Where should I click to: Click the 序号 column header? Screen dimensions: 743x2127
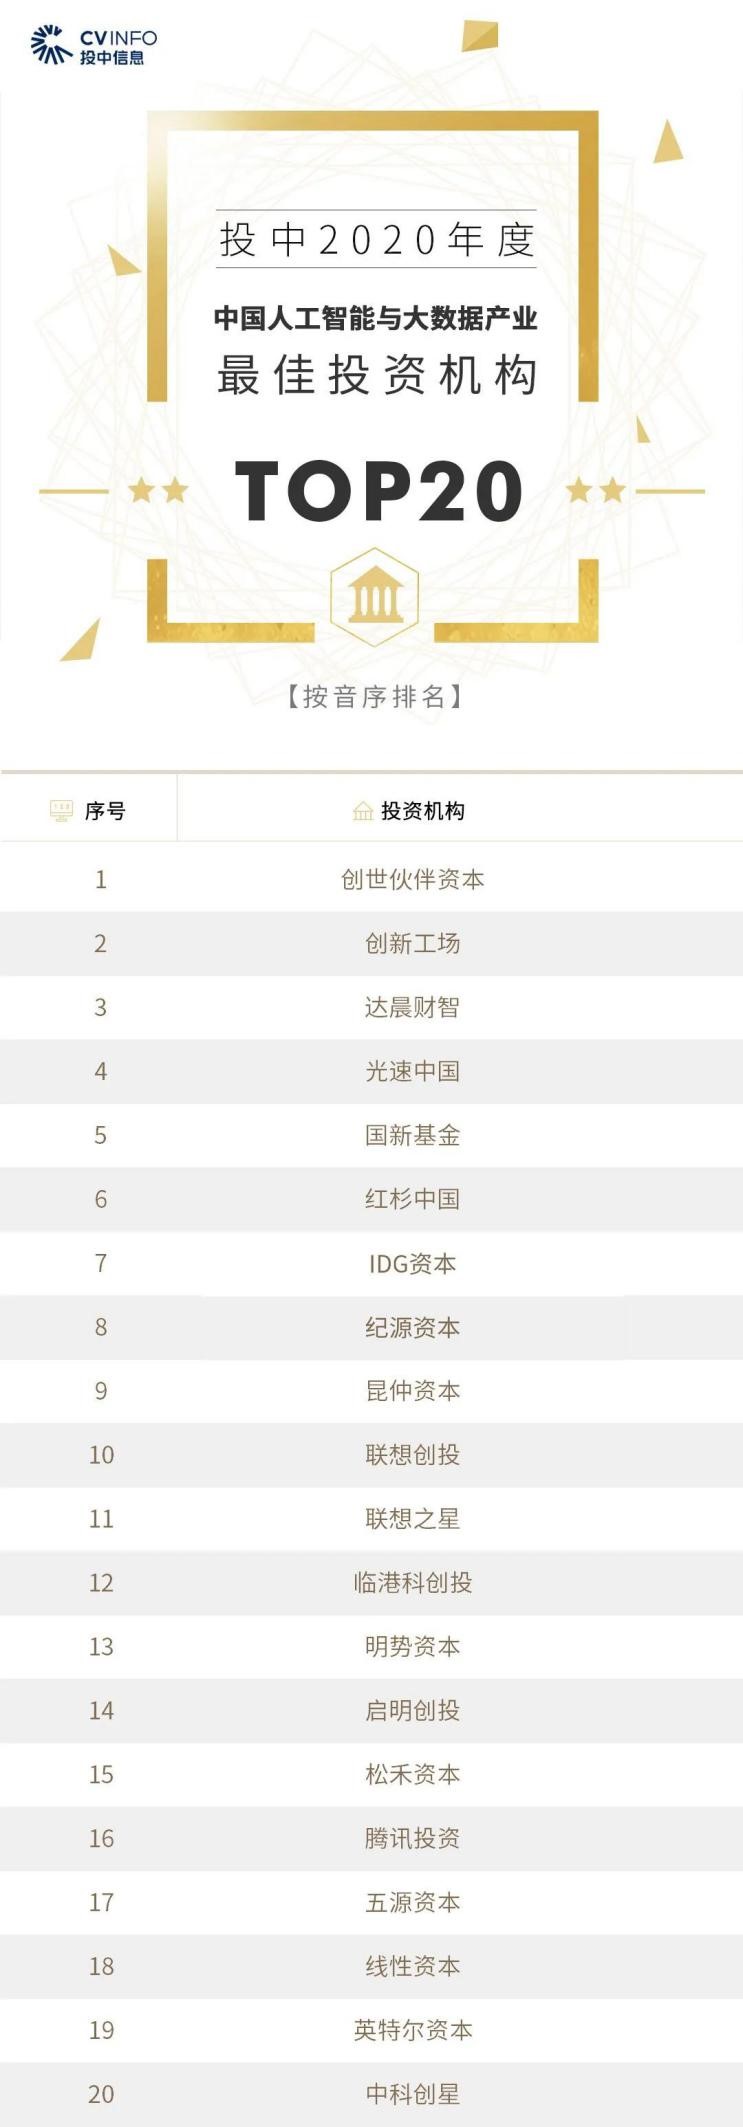[x=105, y=811]
